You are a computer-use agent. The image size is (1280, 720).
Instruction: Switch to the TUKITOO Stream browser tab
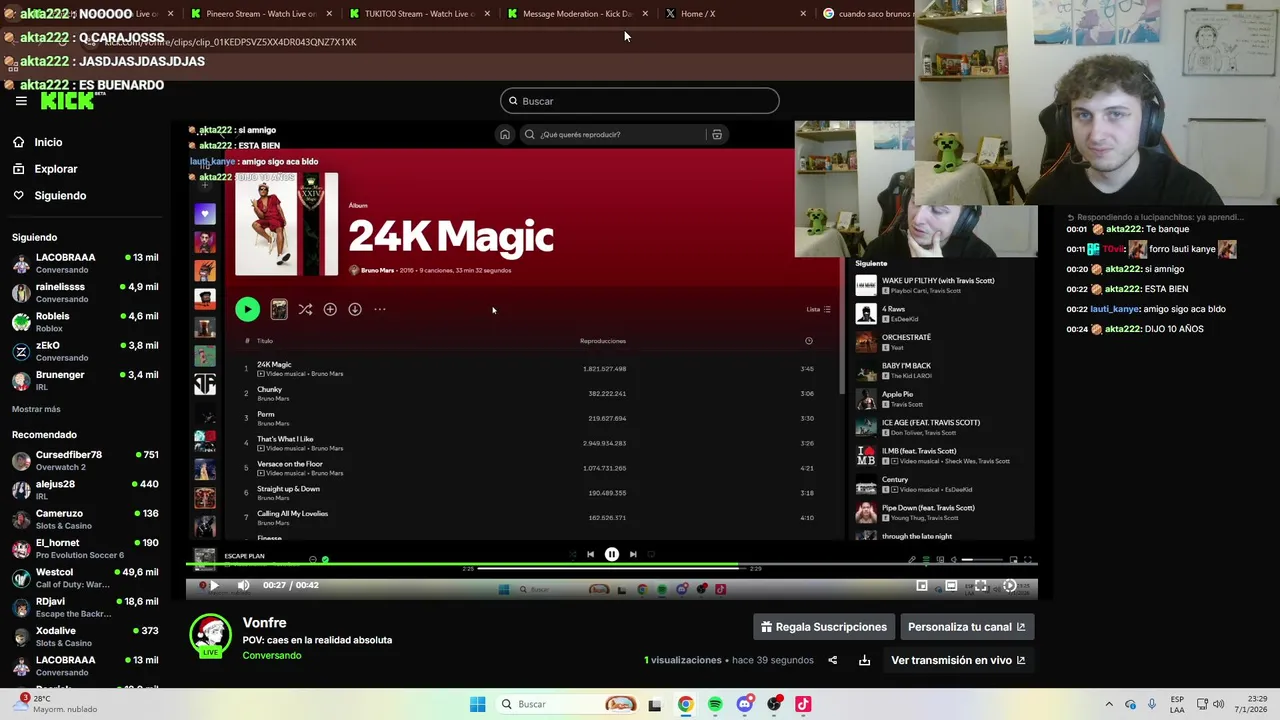pyautogui.click(x=420, y=14)
